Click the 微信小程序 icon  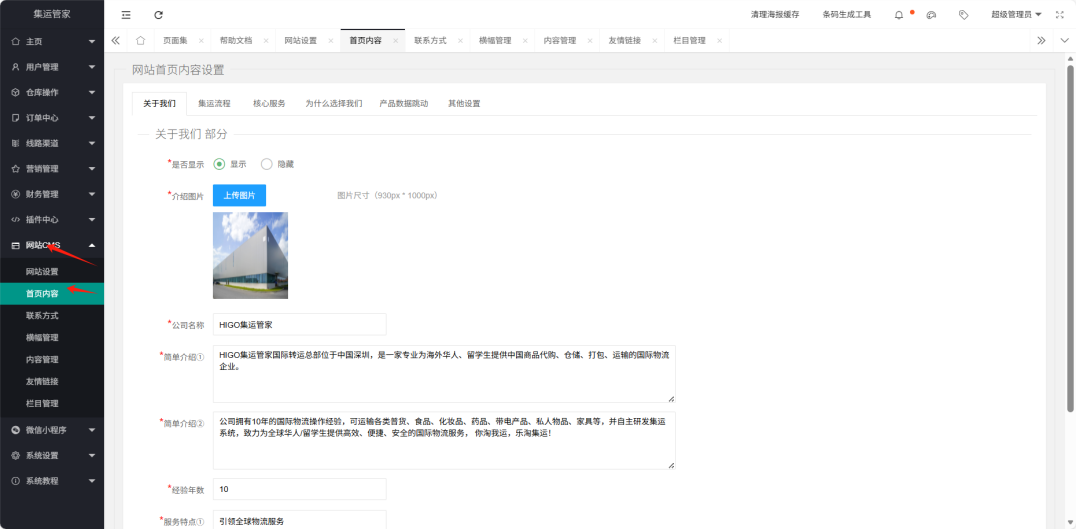point(16,430)
